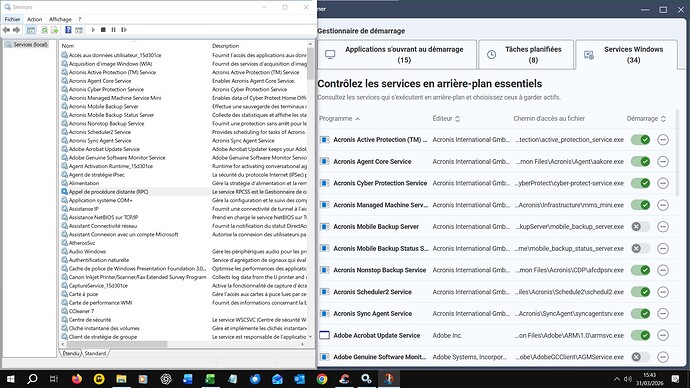This screenshot has height=388, width=690.
Task: Refresh the Services list via toolbar icon
Action: tap(44, 30)
